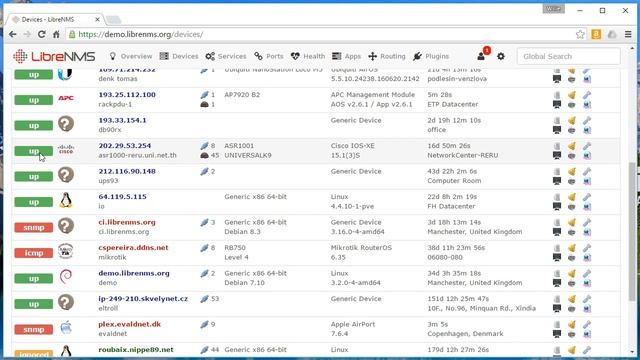Open the notifications icon with red badge
640x360 pixels.
click(x=483, y=55)
